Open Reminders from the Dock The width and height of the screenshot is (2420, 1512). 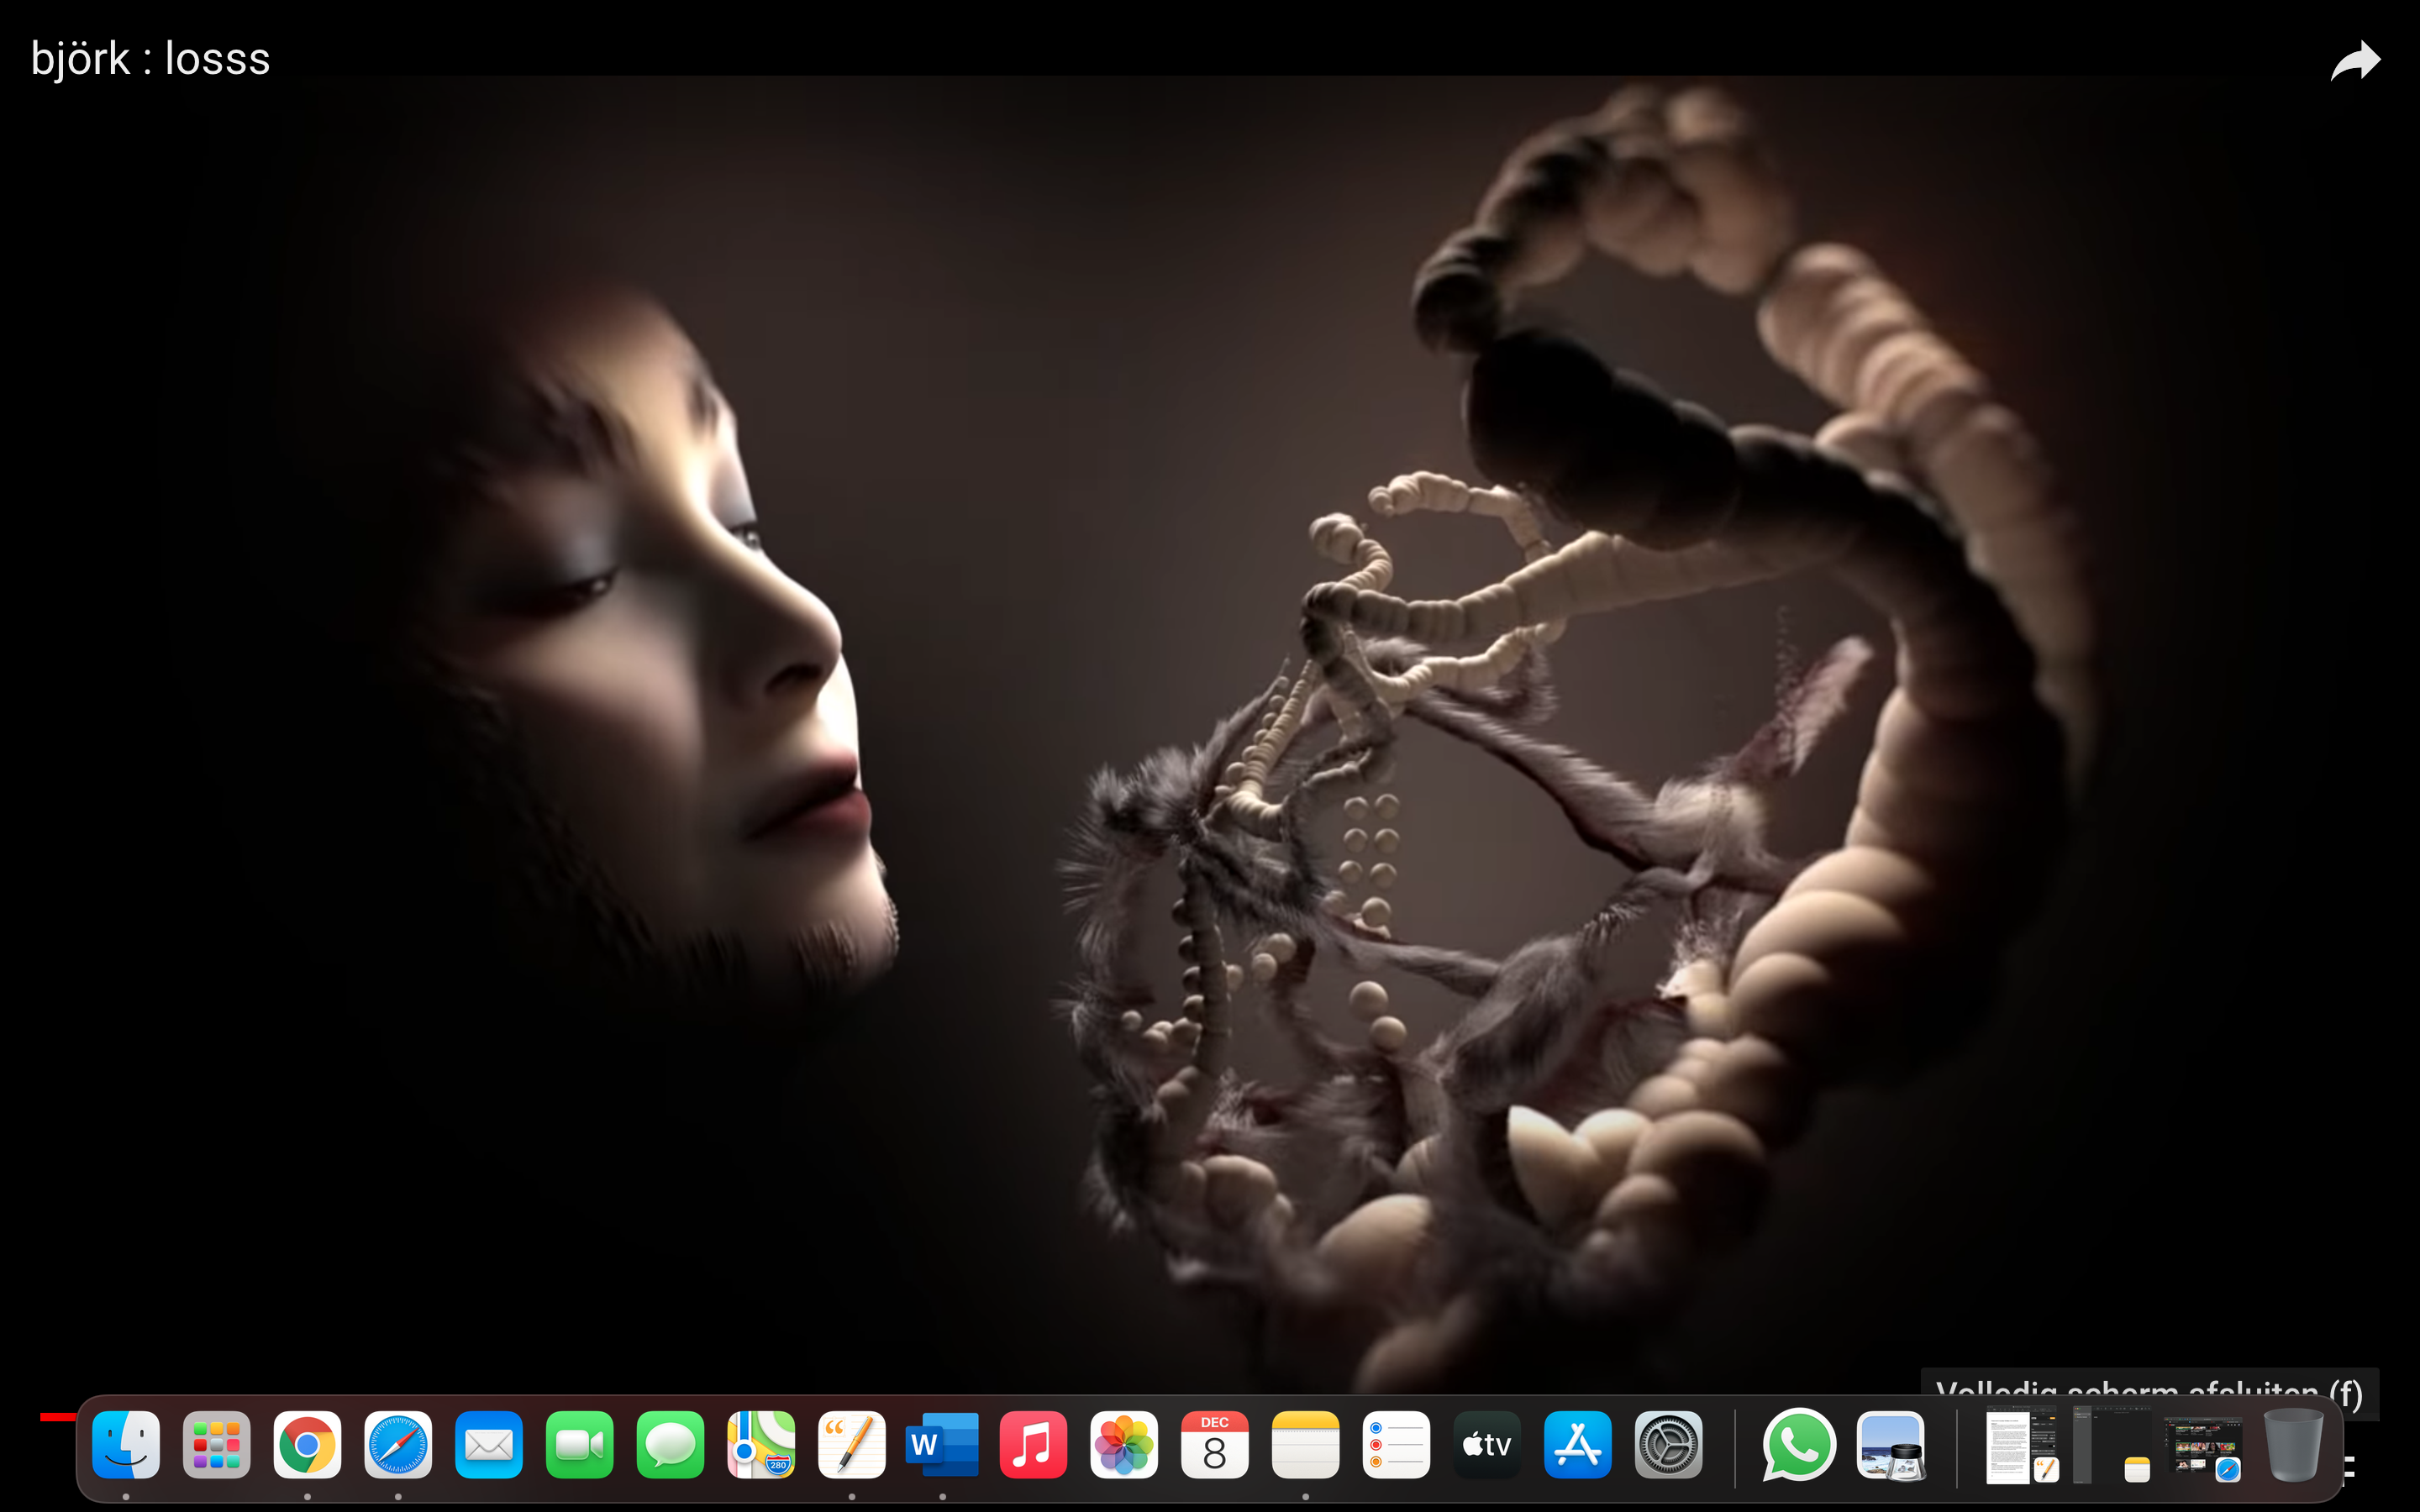pyautogui.click(x=1396, y=1444)
